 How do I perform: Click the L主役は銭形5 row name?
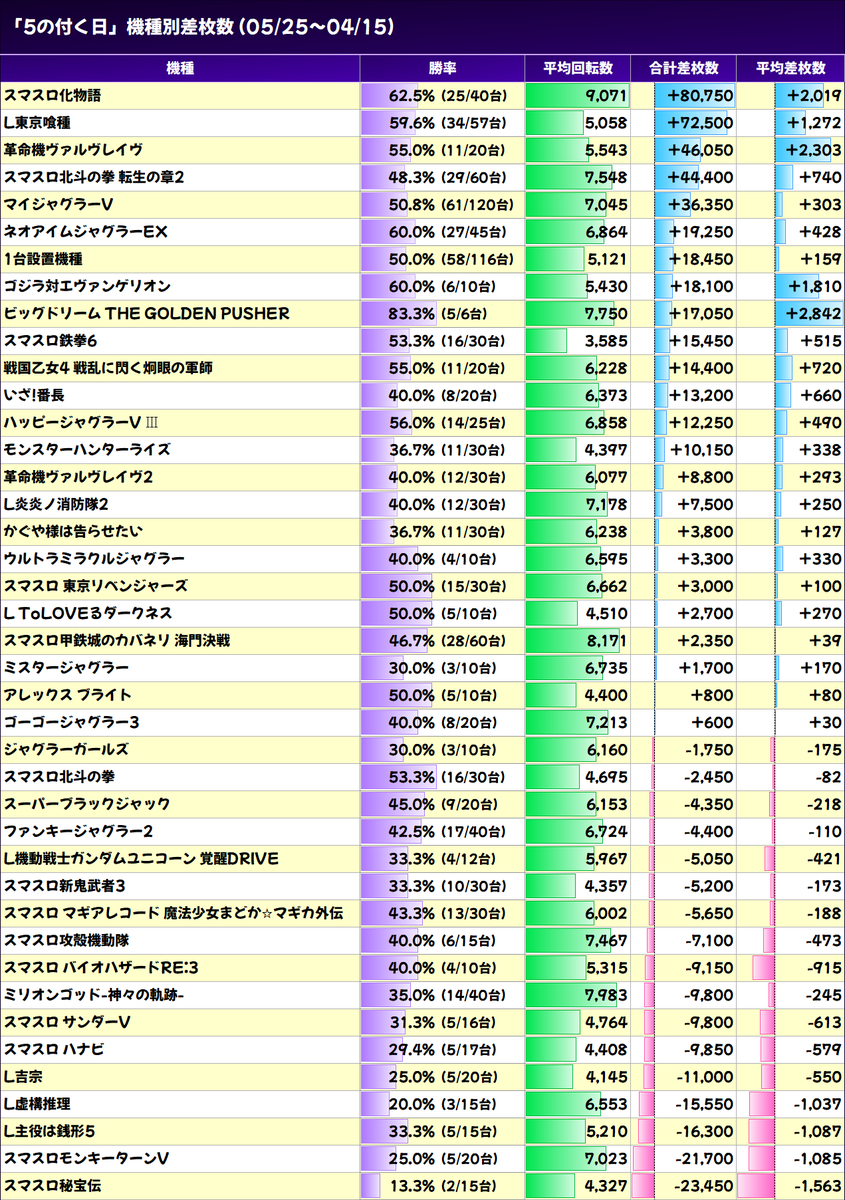point(49,1132)
